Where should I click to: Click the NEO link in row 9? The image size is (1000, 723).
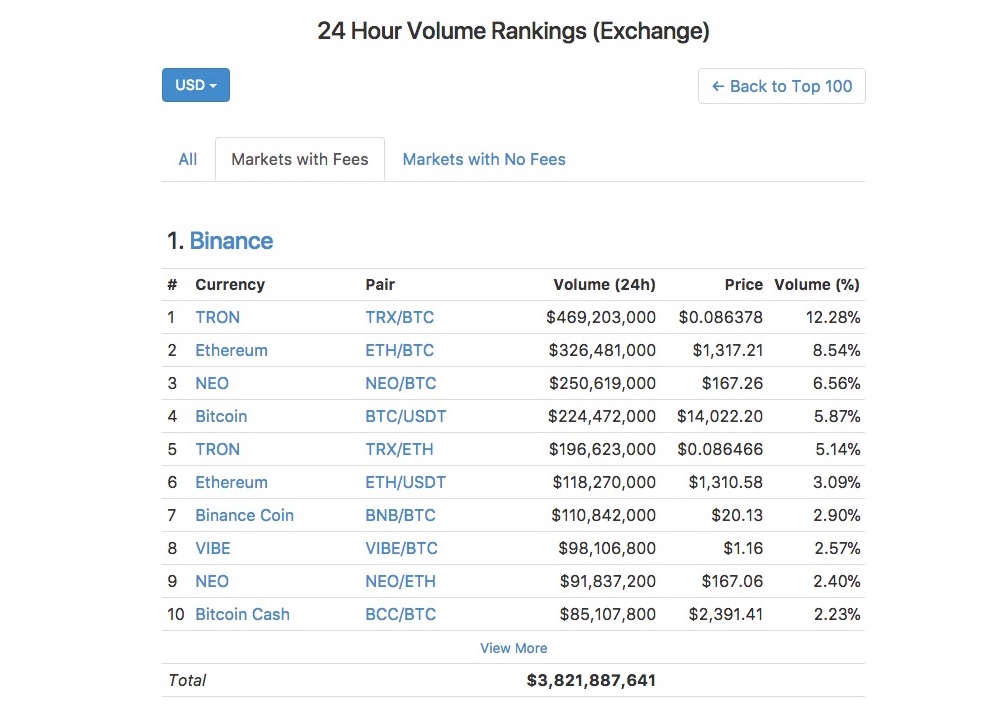[x=212, y=581]
